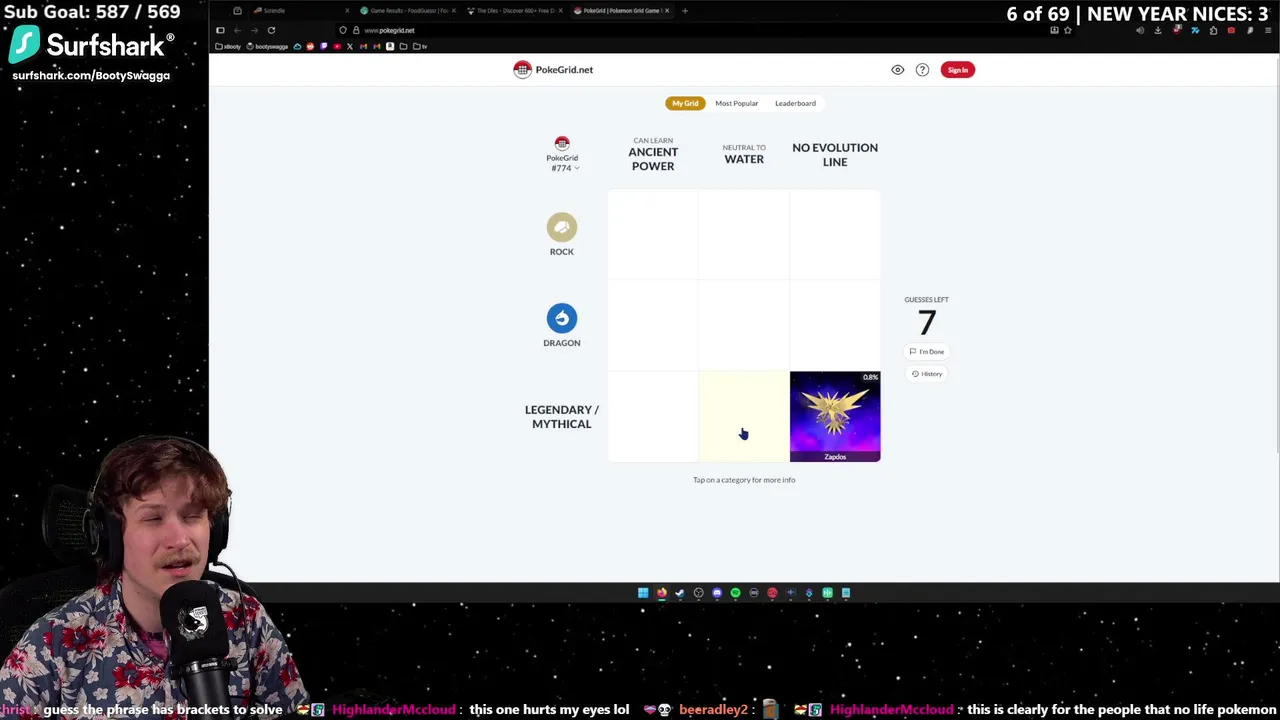
Task: Open the browser downloads icon
Action: pyautogui.click(x=1158, y=30)
